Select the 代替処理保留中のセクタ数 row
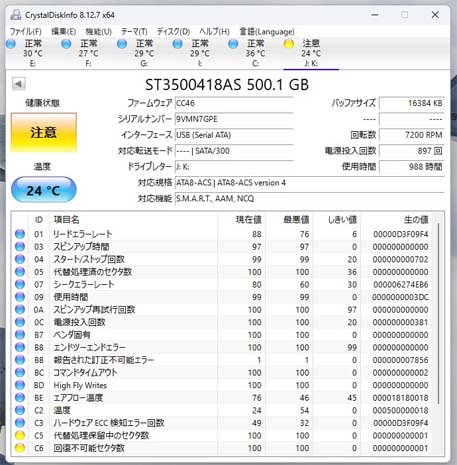Screen dimensions: 457x465 [222, 435]
